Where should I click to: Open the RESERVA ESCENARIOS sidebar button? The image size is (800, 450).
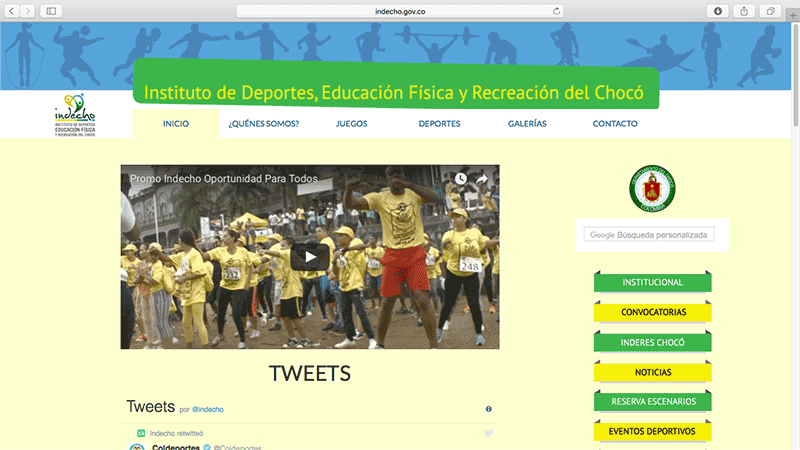click(x=653, y=402)
